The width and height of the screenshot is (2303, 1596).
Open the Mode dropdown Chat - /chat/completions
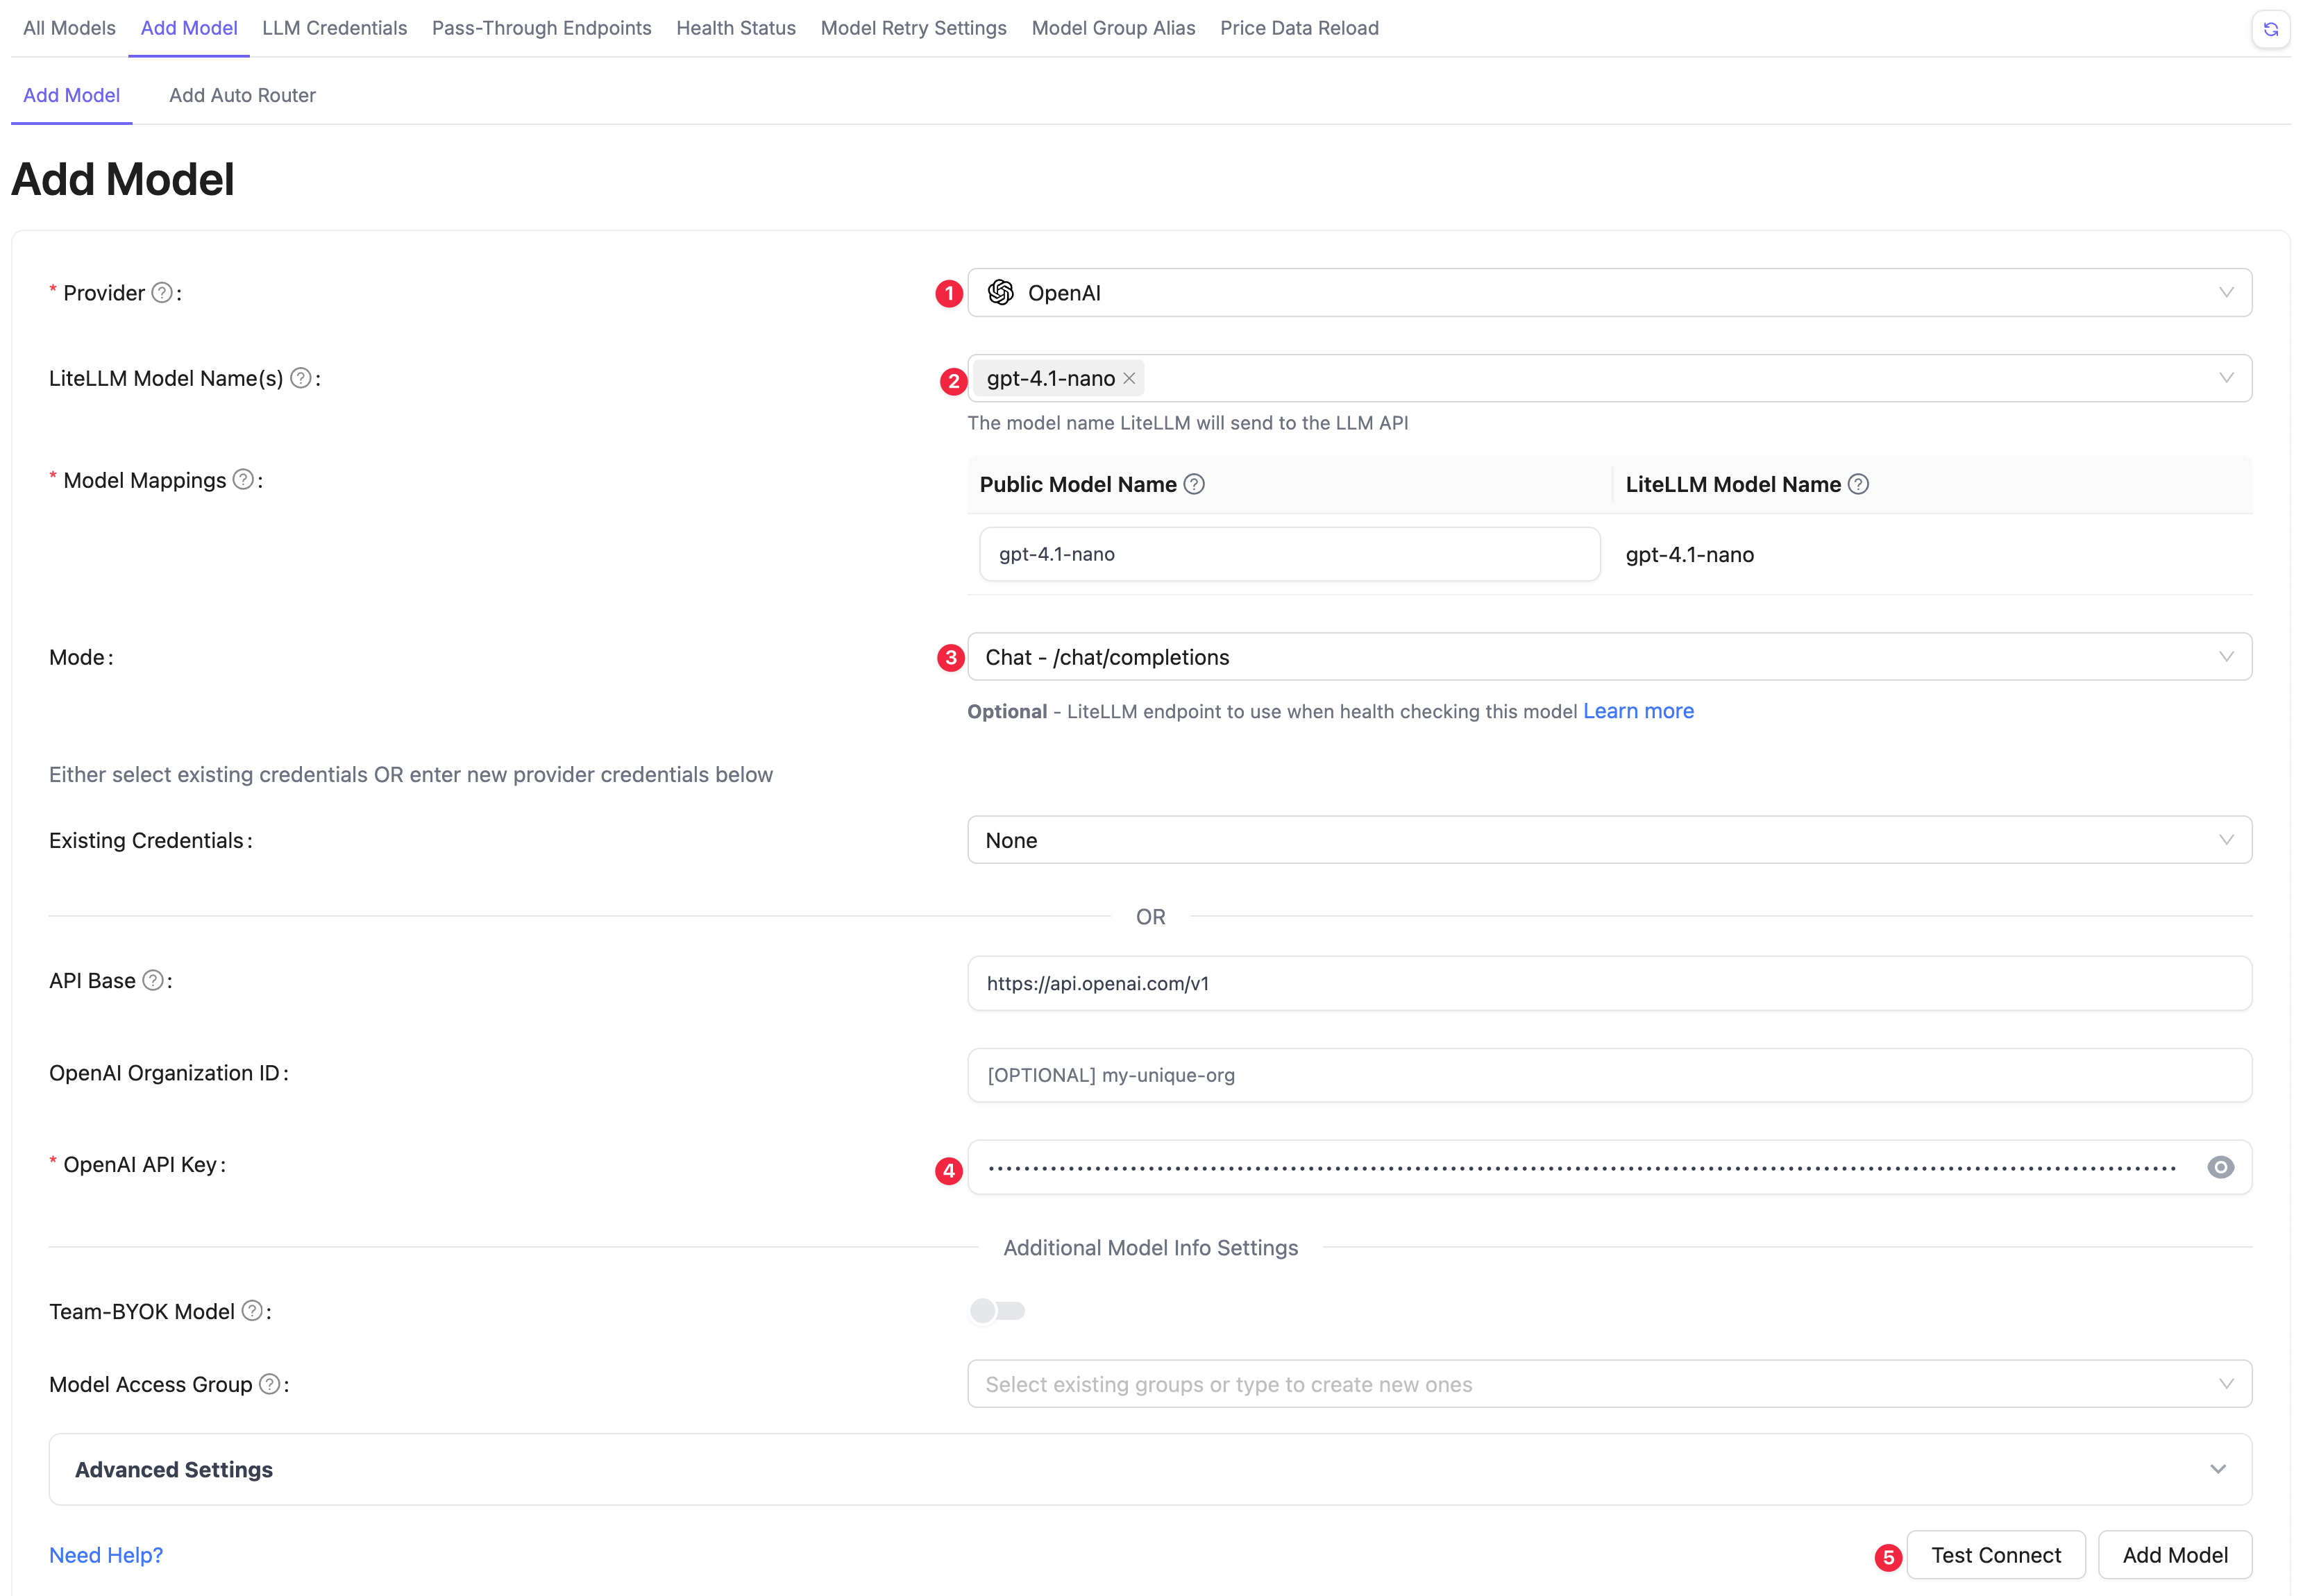[1609, 657]
